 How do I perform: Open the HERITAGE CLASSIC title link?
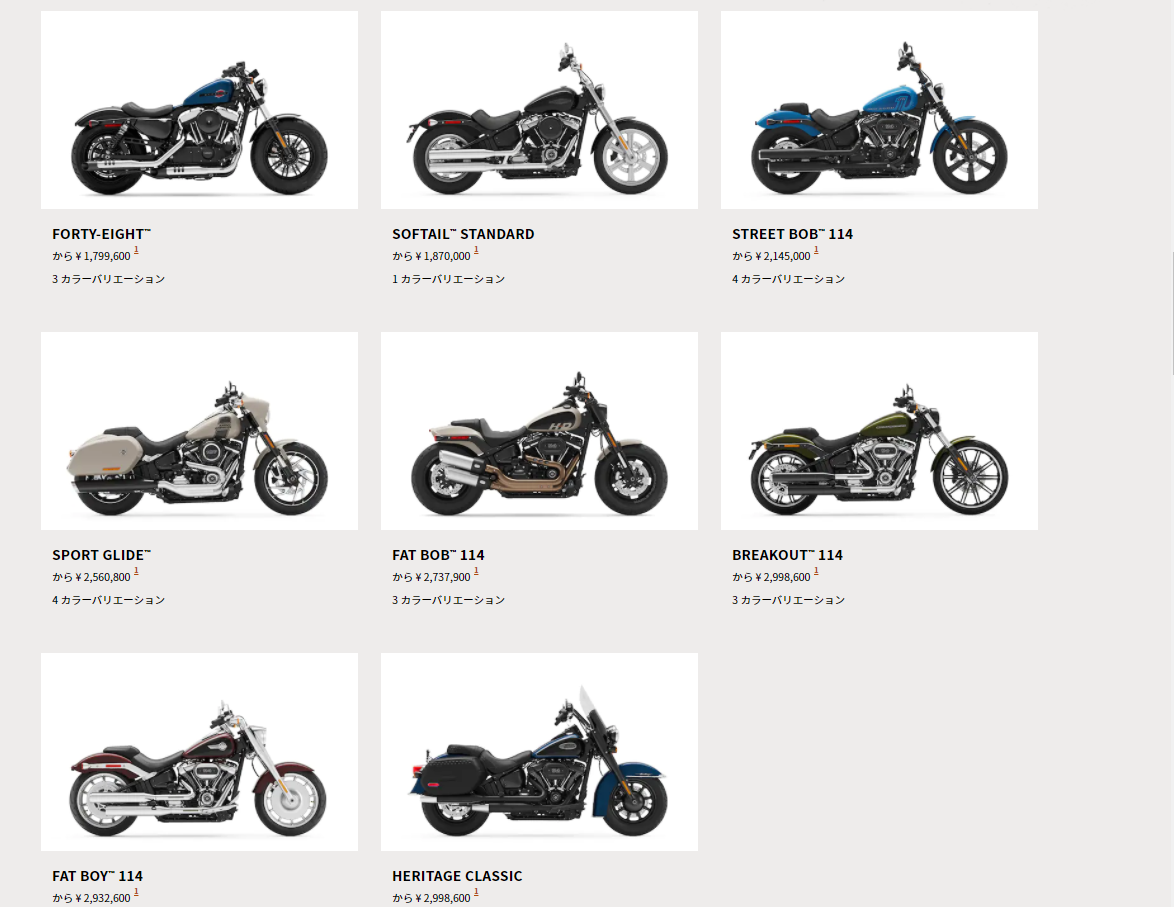coord(457,876)
